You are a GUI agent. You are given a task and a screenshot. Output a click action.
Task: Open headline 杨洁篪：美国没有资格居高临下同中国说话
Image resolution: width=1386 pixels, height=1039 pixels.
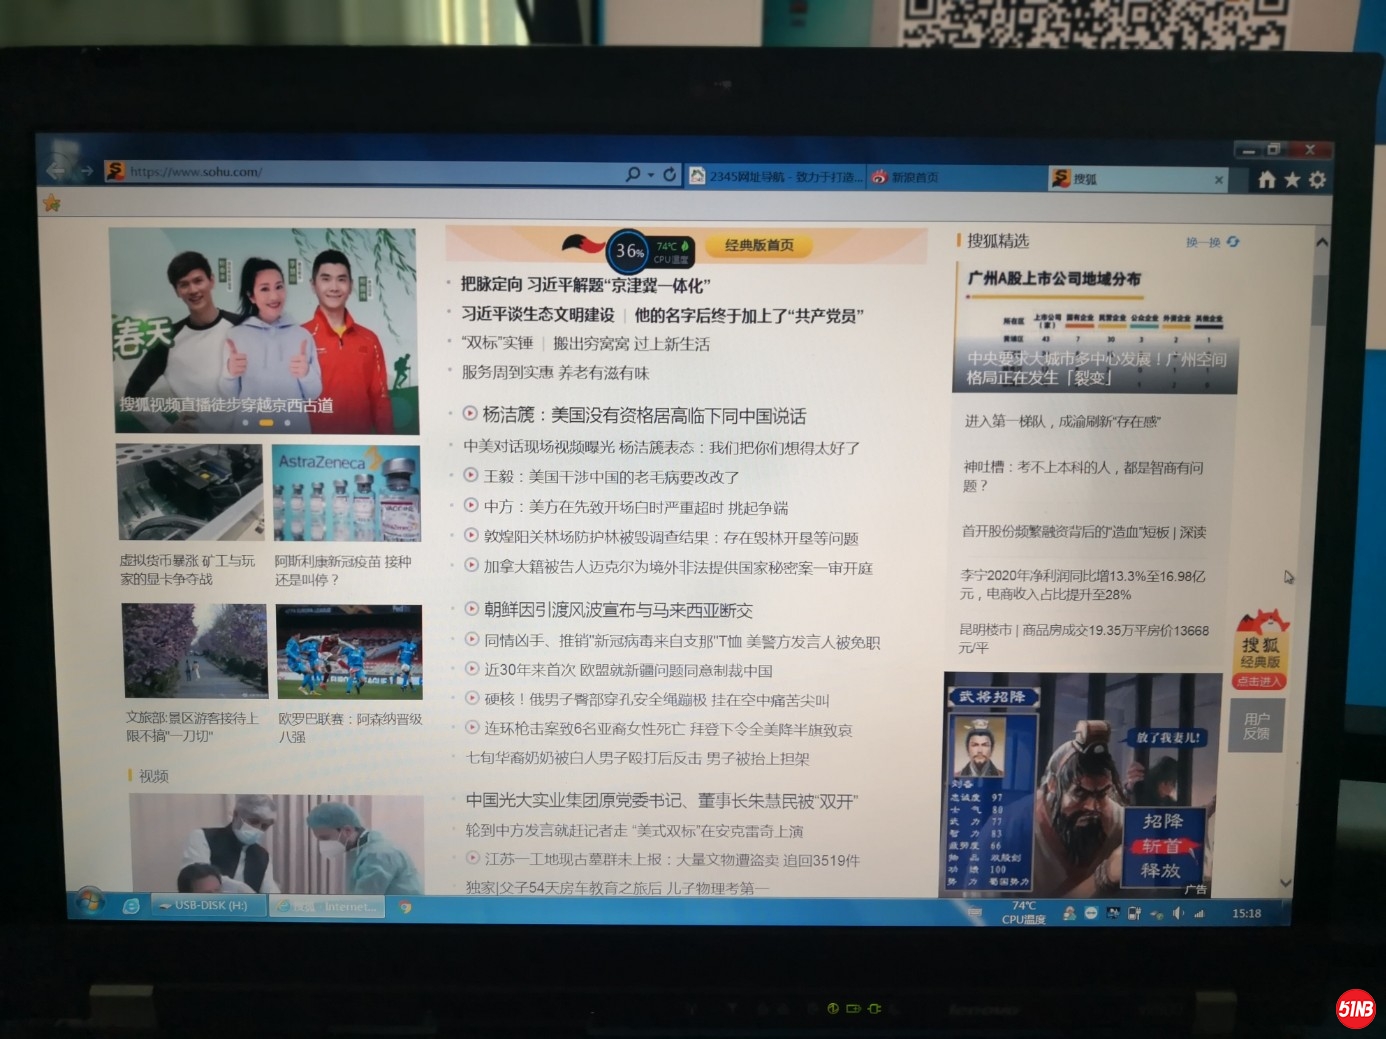[643, 415]
